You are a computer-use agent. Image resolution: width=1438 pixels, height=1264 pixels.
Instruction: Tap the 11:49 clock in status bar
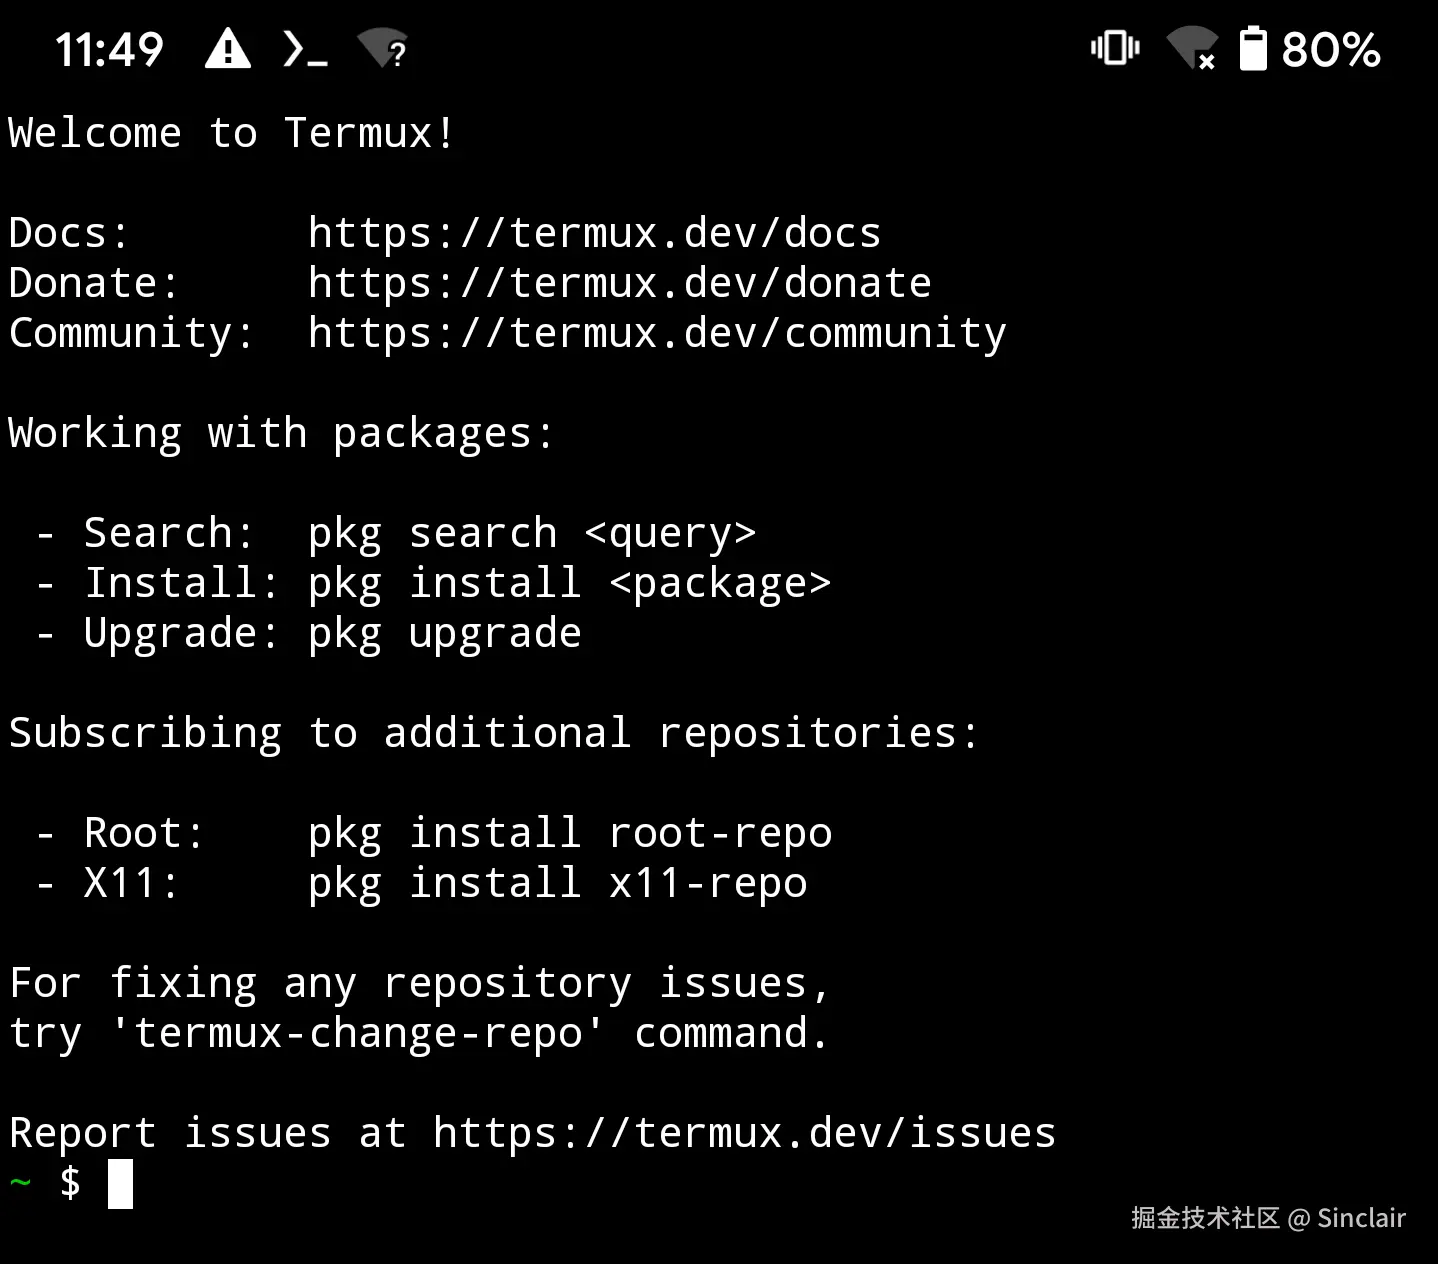109,49
